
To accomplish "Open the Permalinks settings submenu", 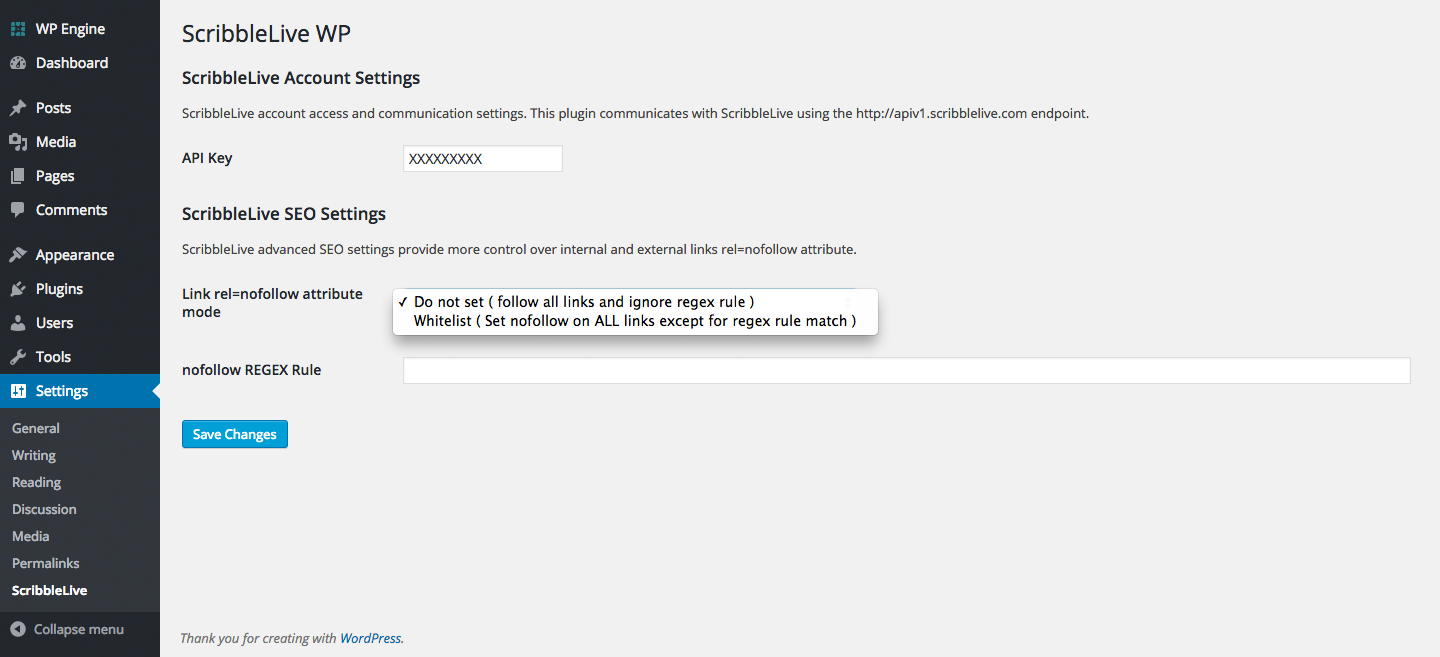I will pos(46,563).
